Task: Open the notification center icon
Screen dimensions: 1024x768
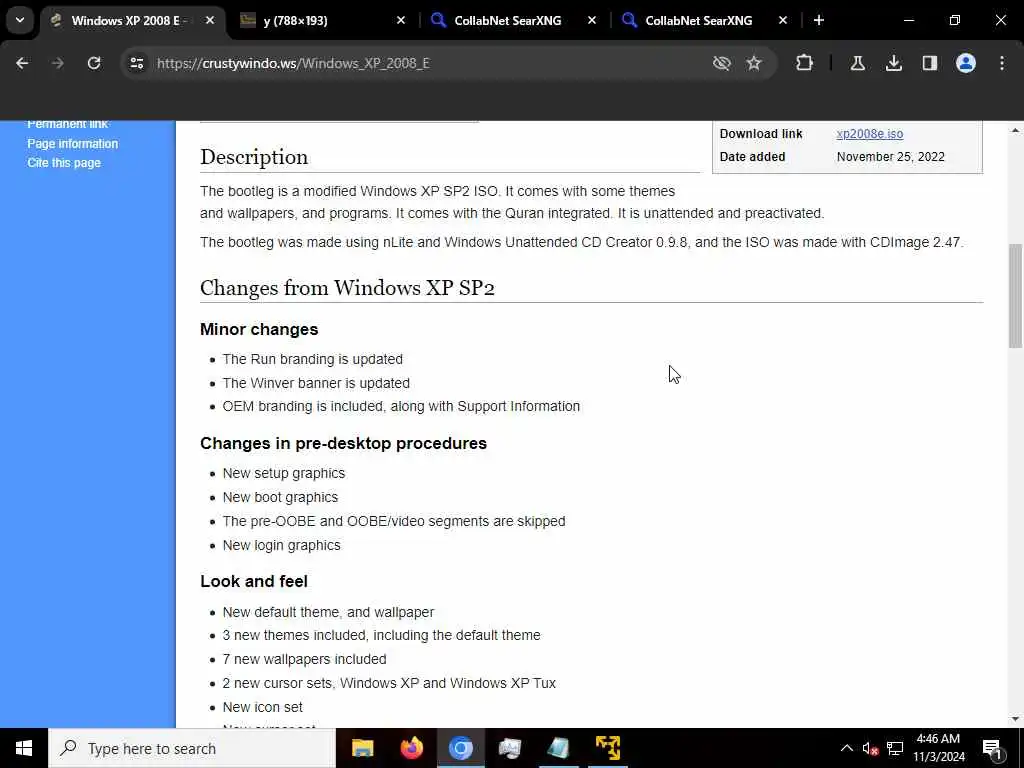Action: coord(992,748)
